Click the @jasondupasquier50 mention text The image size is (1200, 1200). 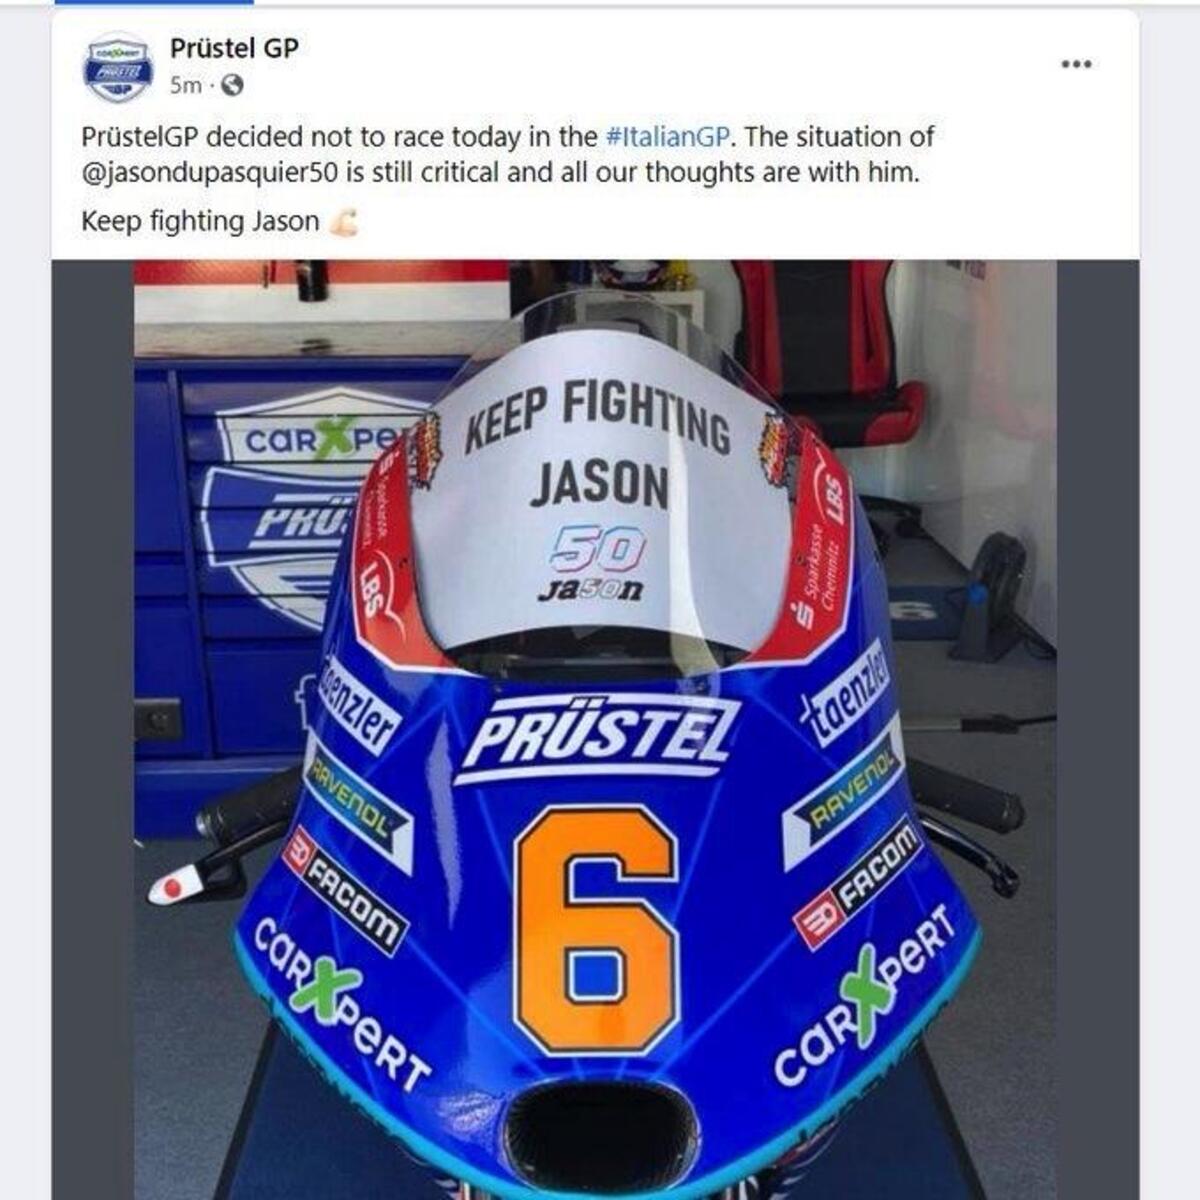coord(211,172)
